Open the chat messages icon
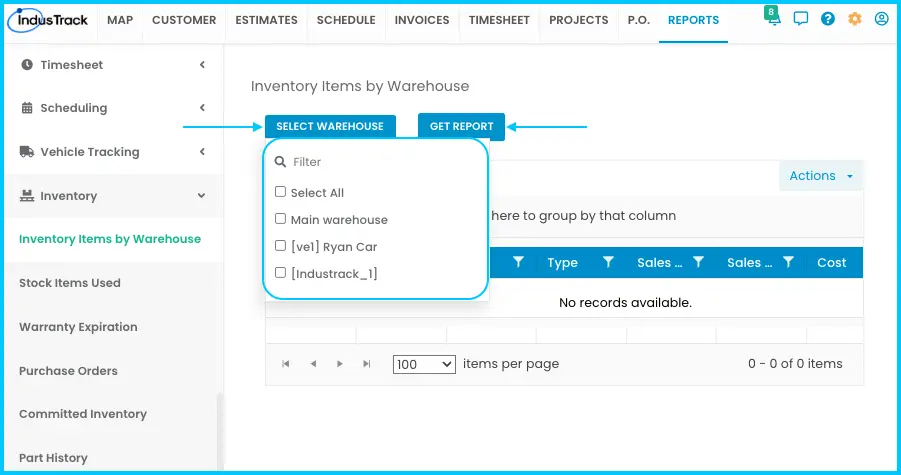The width and height of the screenshot is (901, 475). click(x=800, y=19)
